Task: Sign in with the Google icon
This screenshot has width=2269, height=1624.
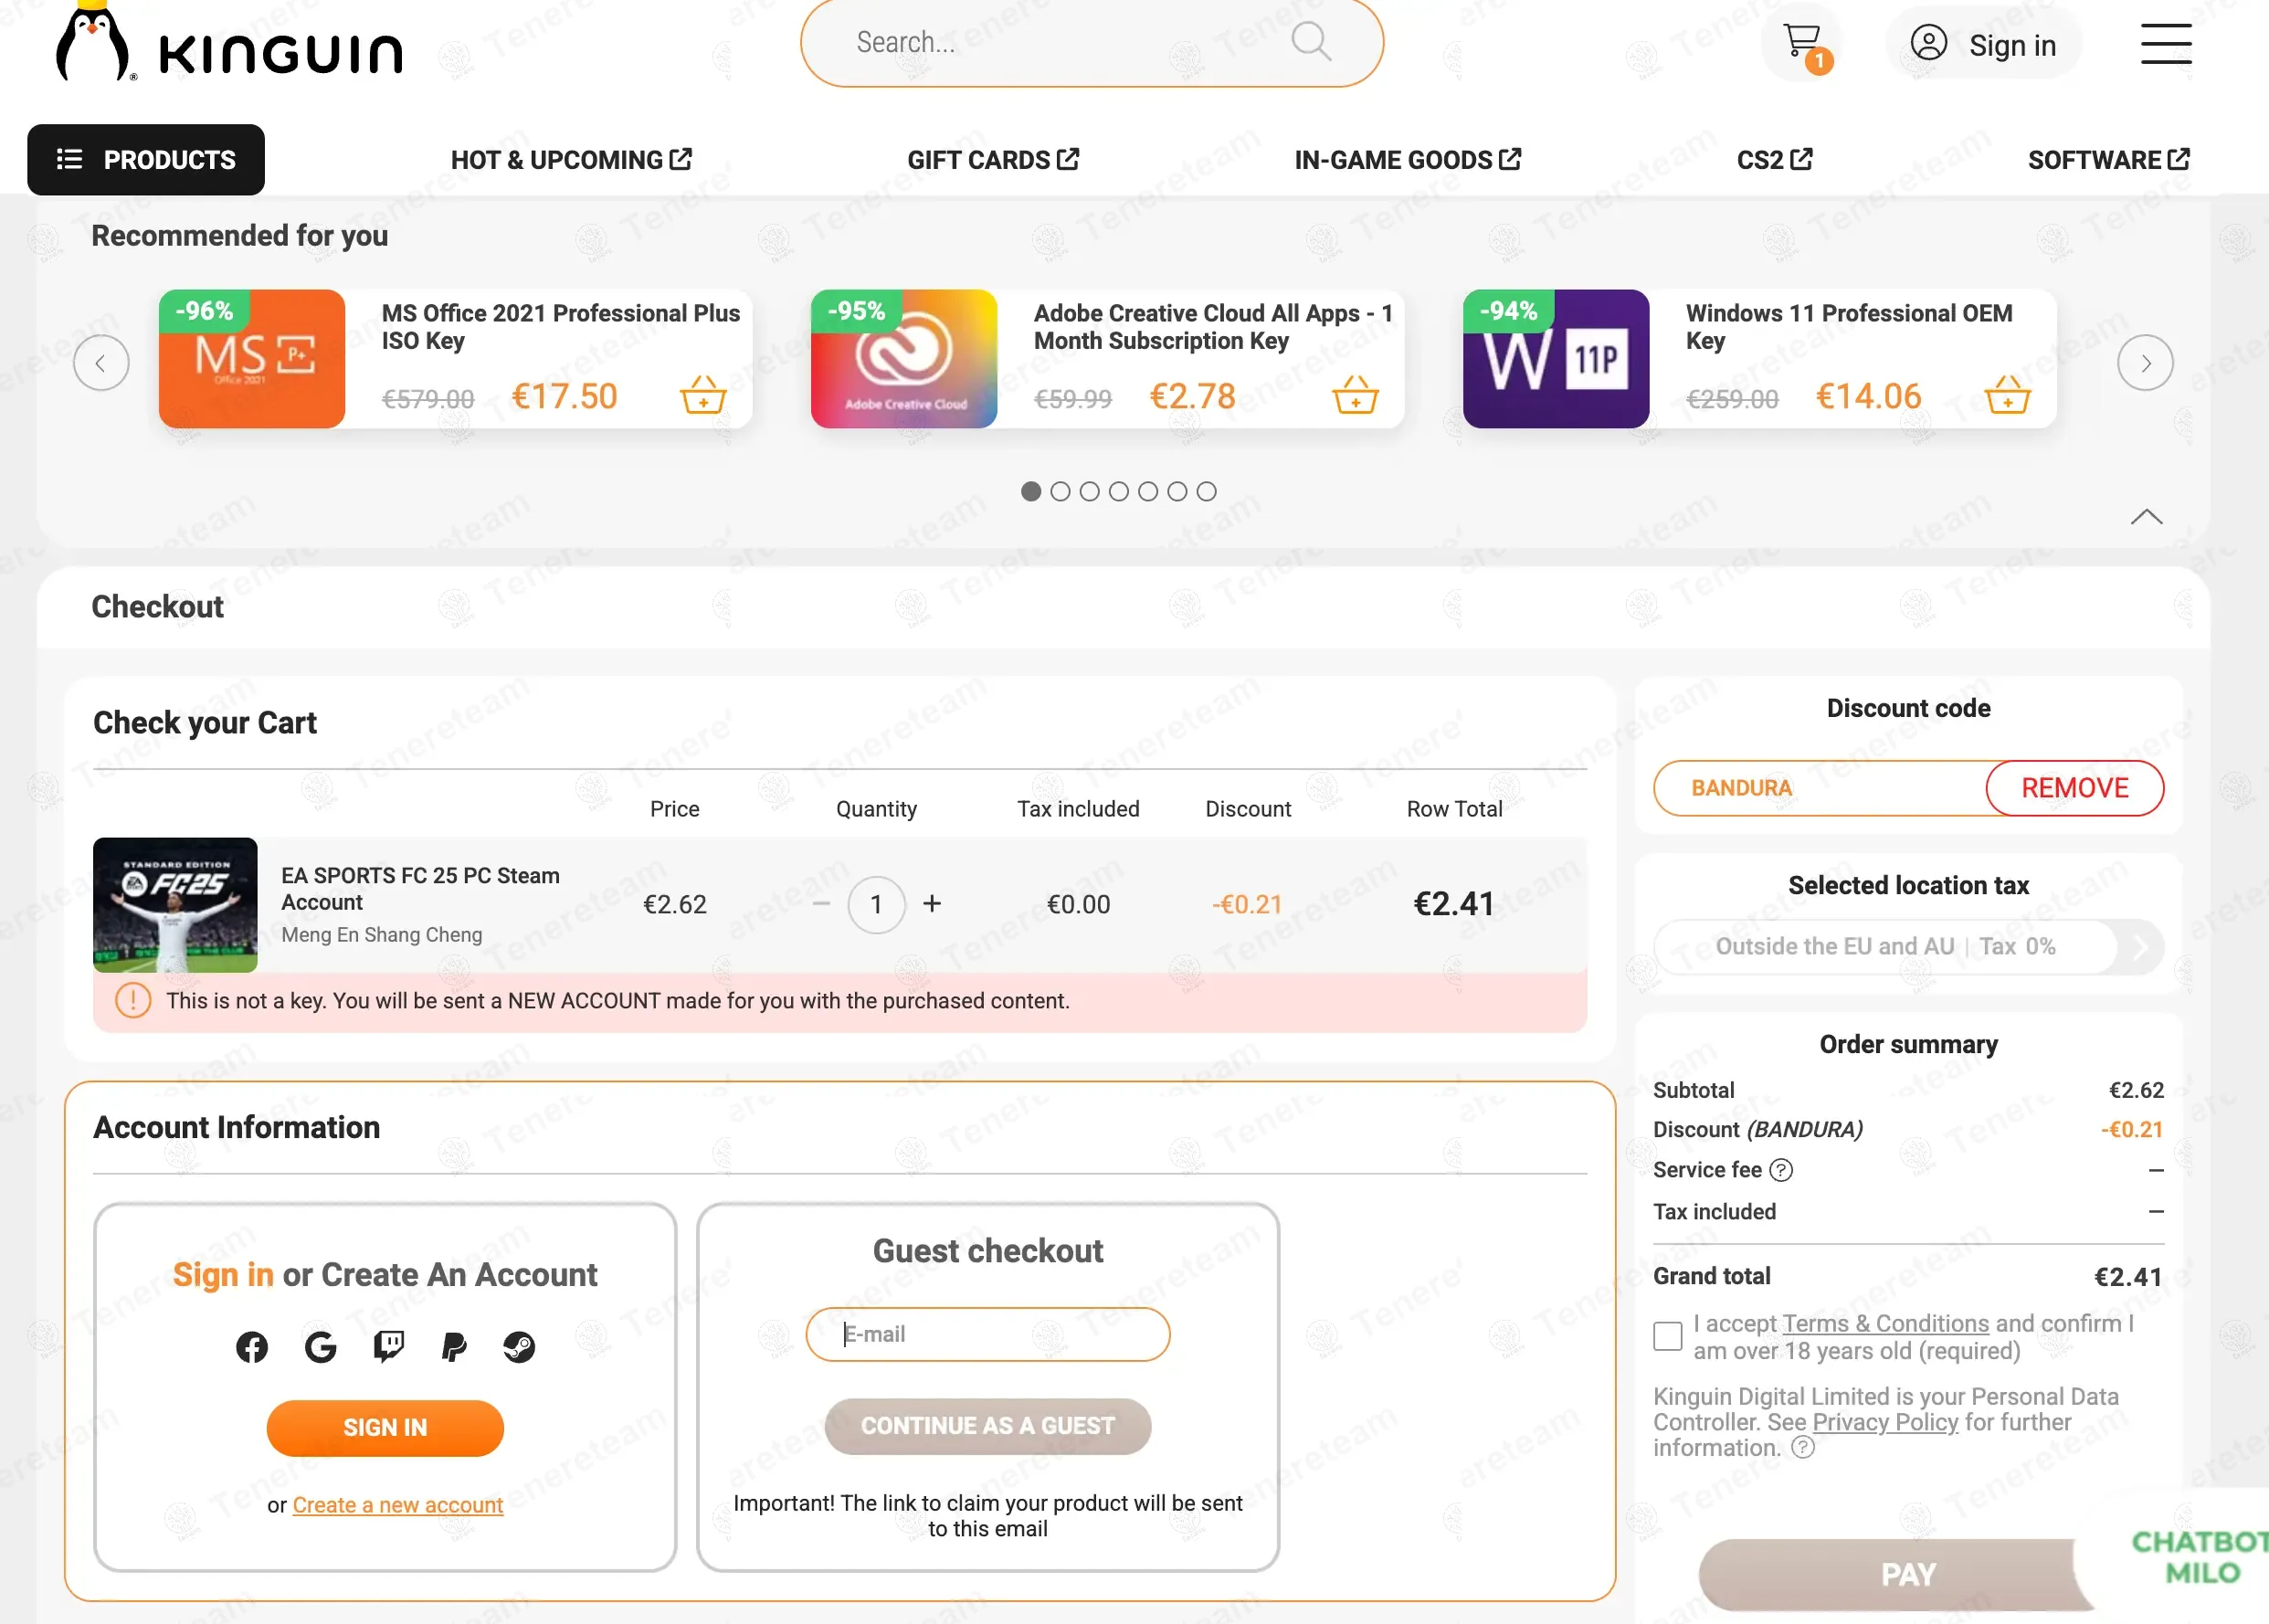Action: click(x=320, y=1347)
